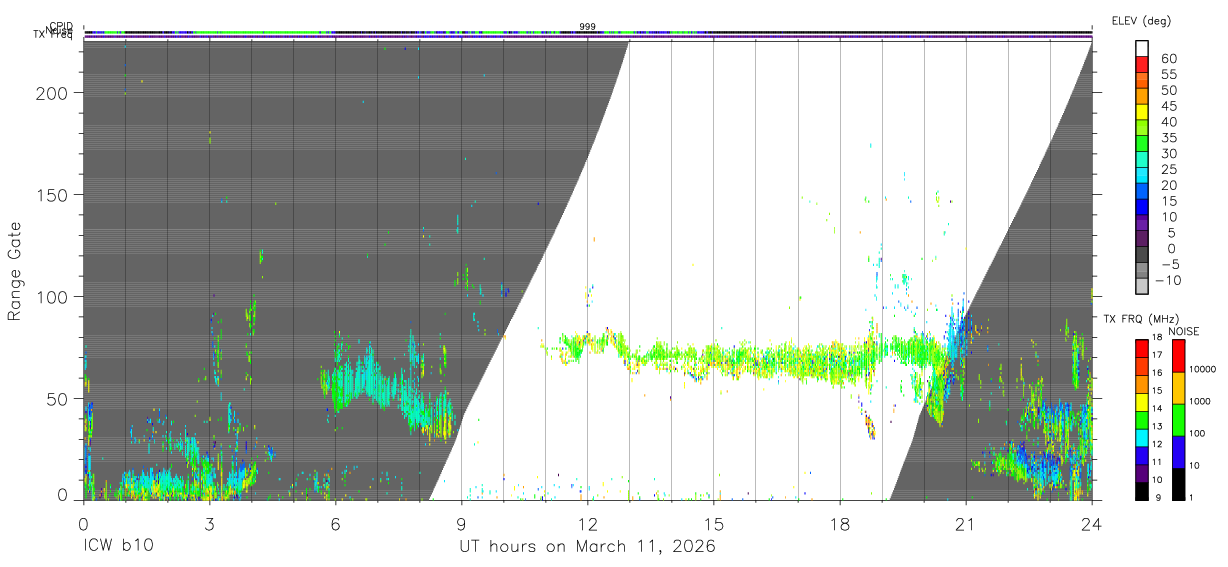Click the yellow swatch in ELEV colorbar
Viewport: 1228px width, 567px height.
point(1143,112)
